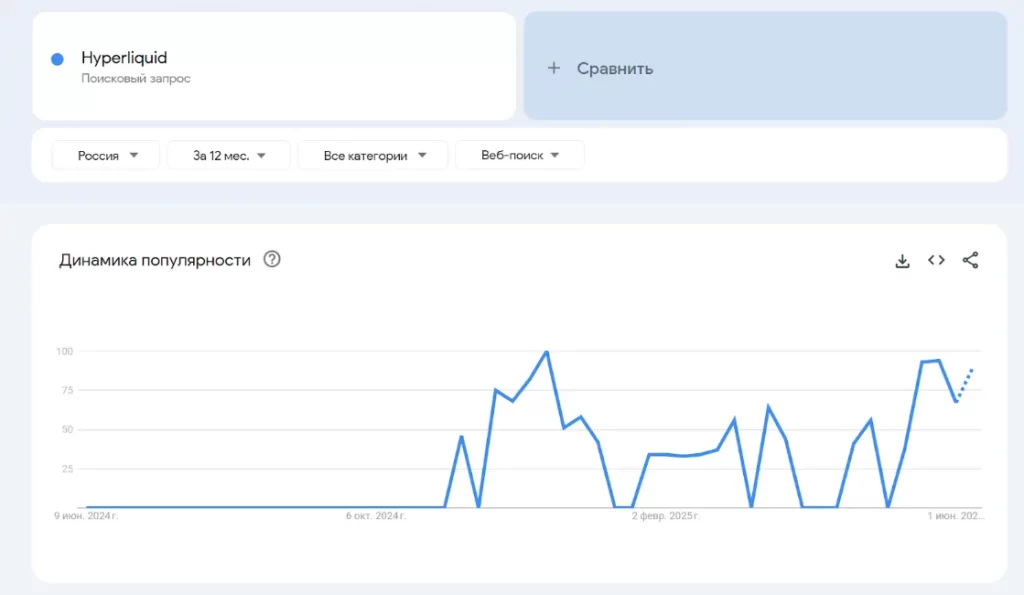Screen dimensions: 1024x595
Task: Click the 50 y-axis label
Action: (67, 430)
